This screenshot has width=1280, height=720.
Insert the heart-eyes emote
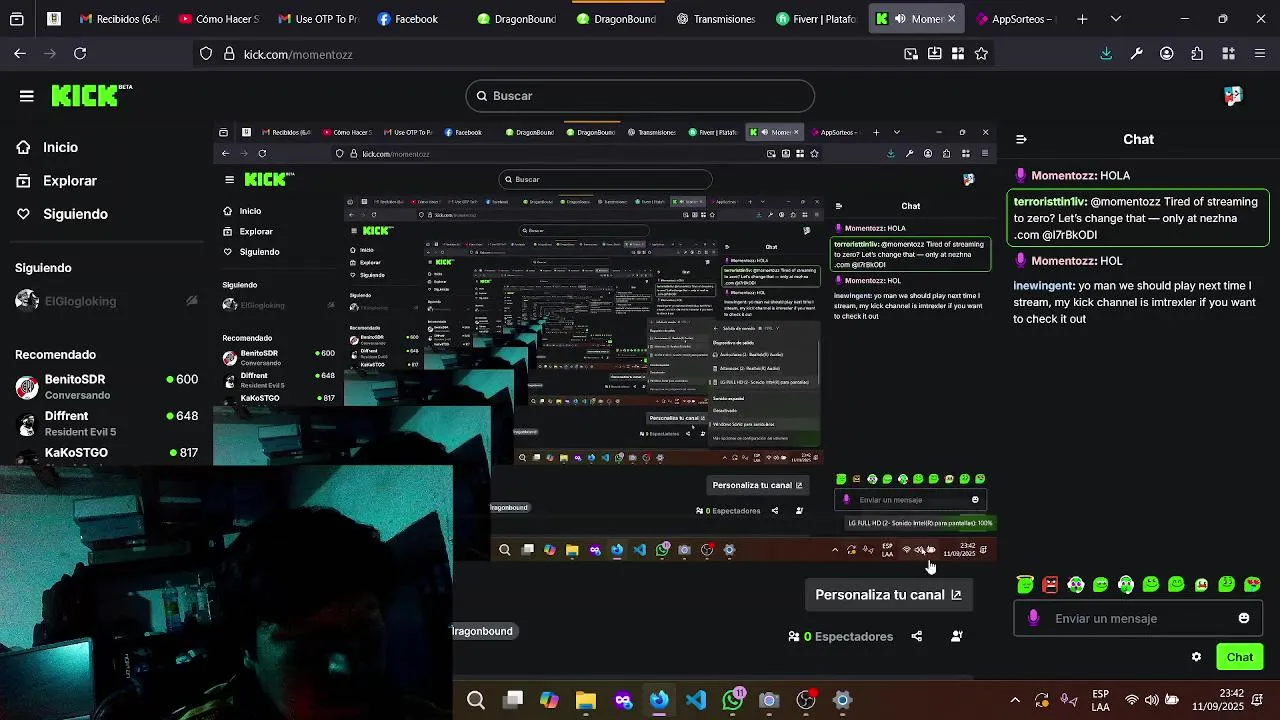[1252, 584]
